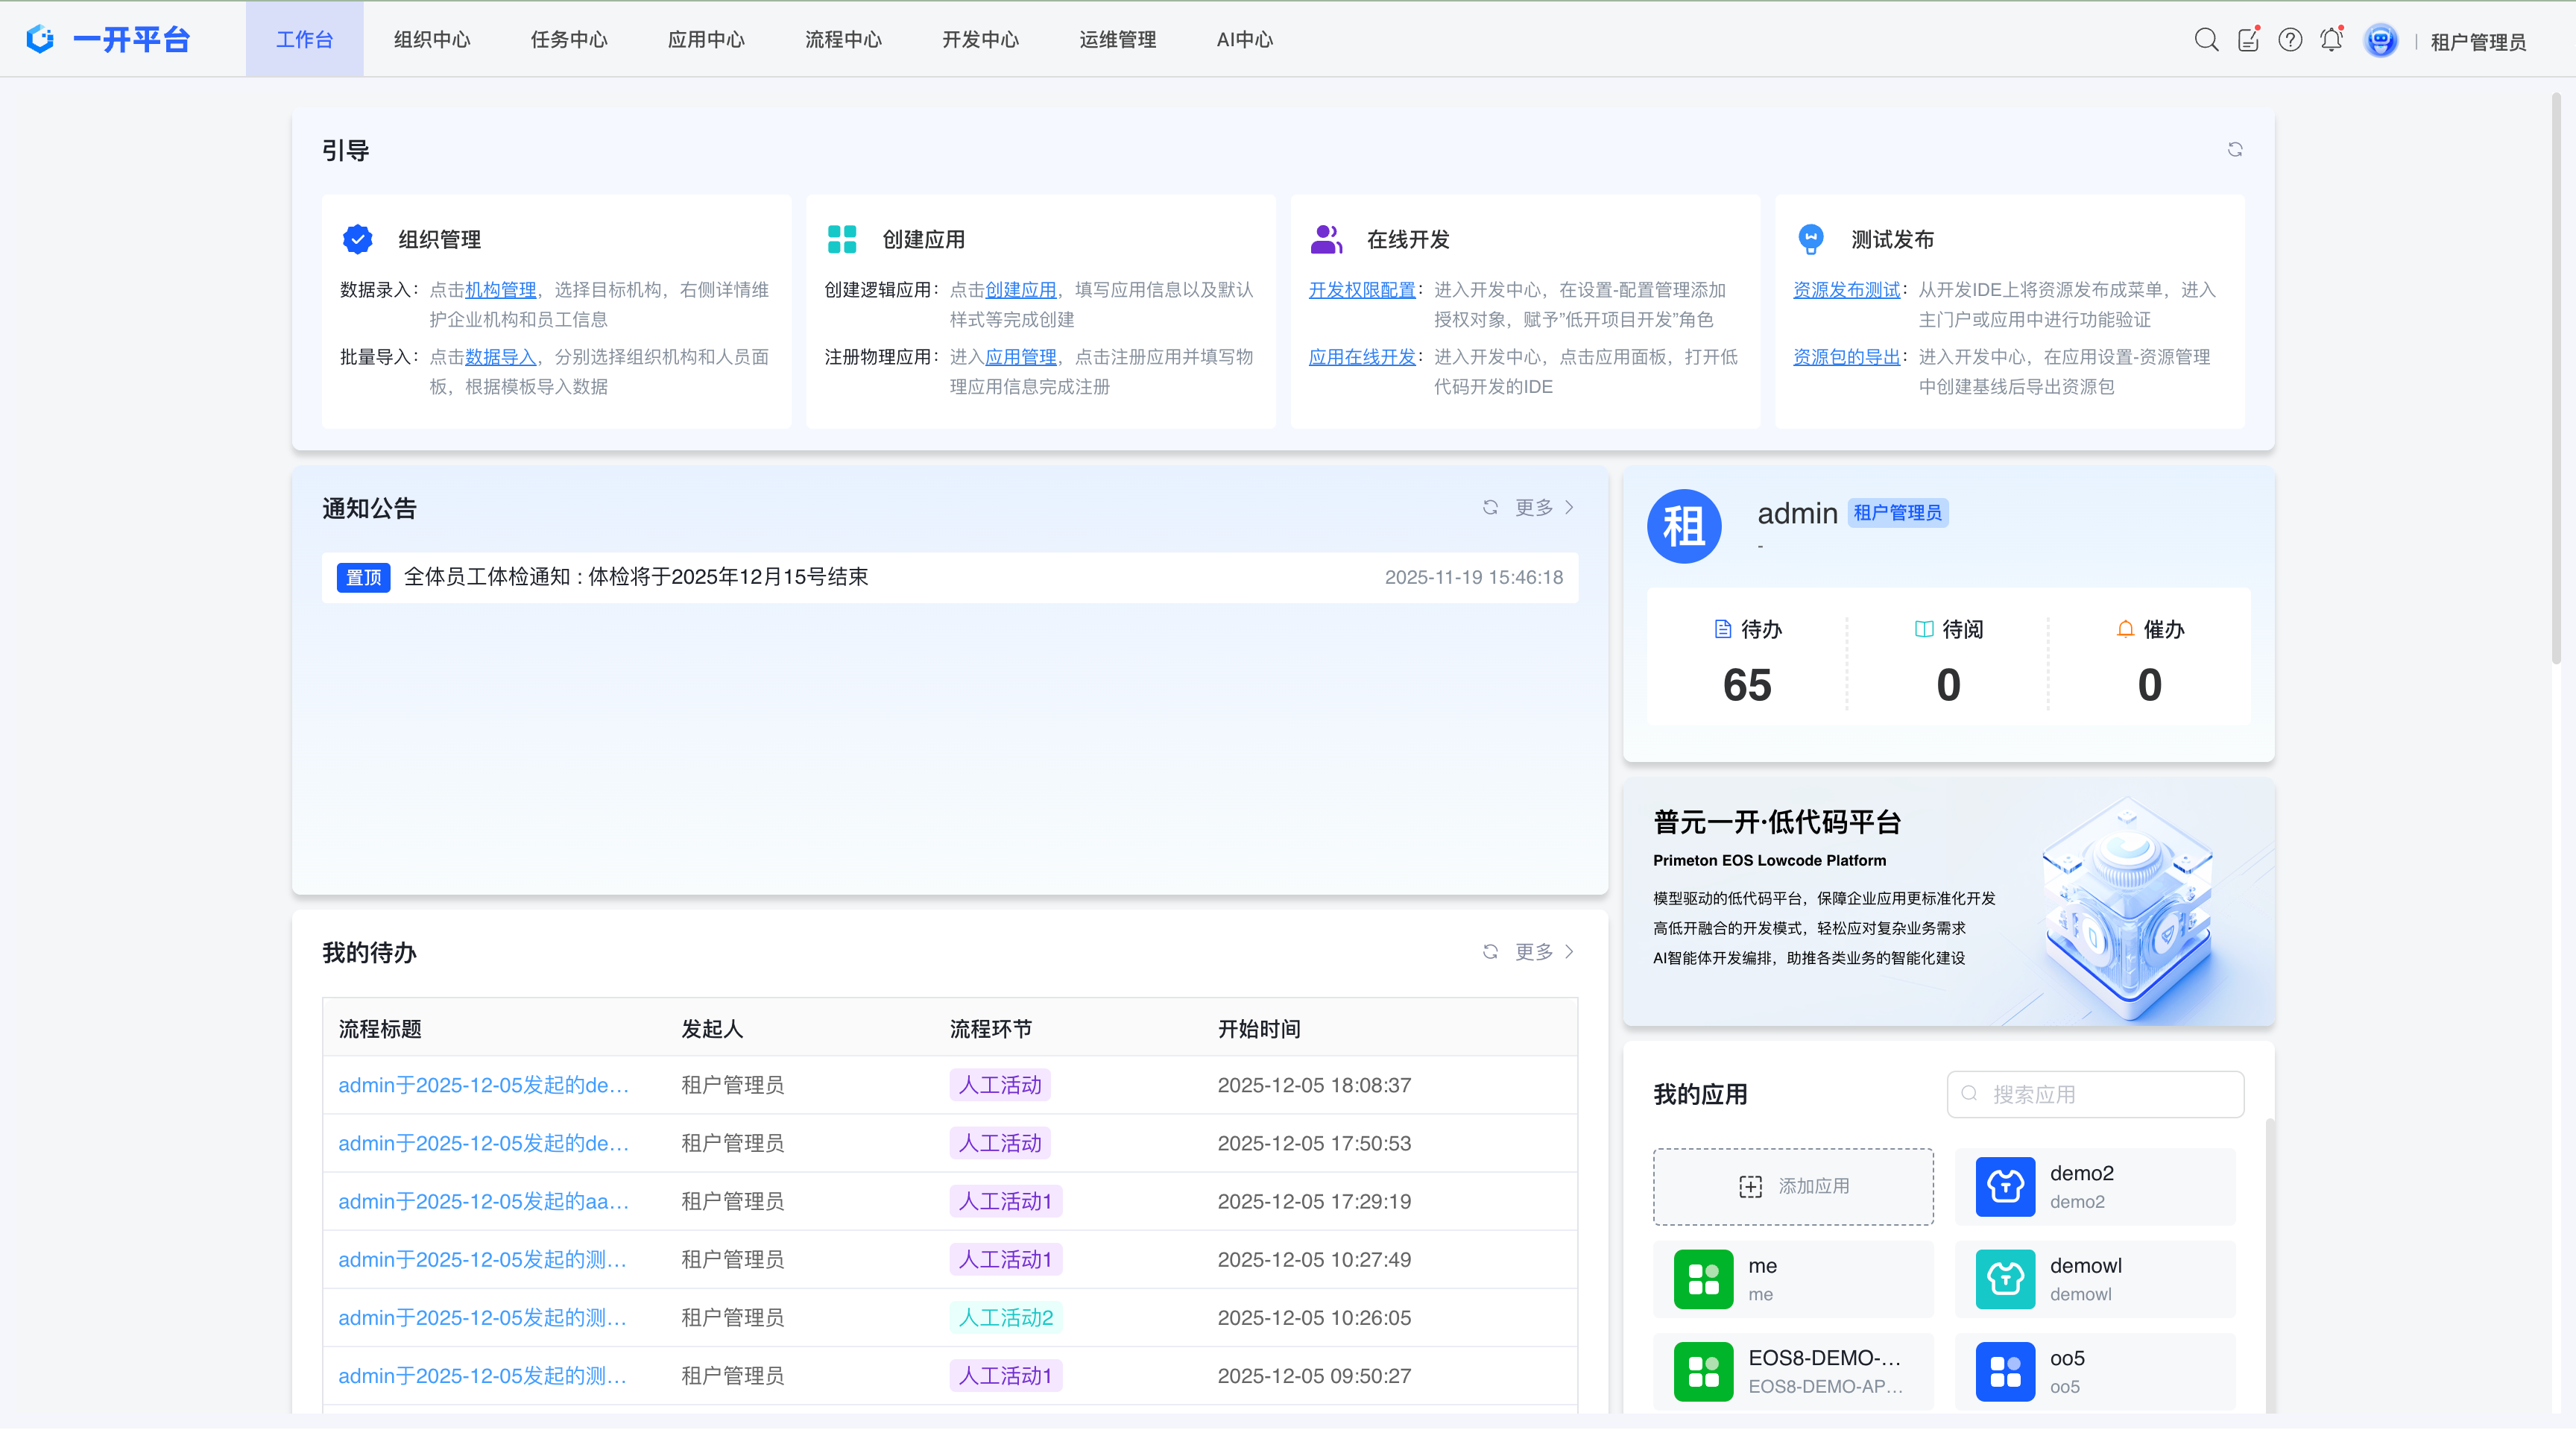This screenshot has height=1430, width=2576.
Task: Click the AI assistant avatar in top bar
Action: coord(2381,39)
